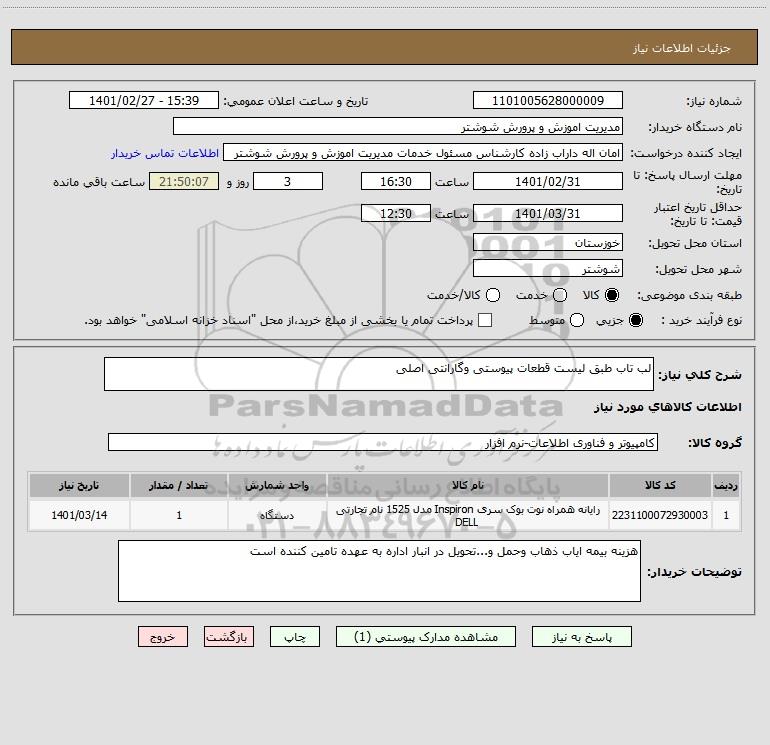Click the requester field امان اله داراب زاده
Screen dimensions: 770x745
pyautogui.click(x=423, y=153)
